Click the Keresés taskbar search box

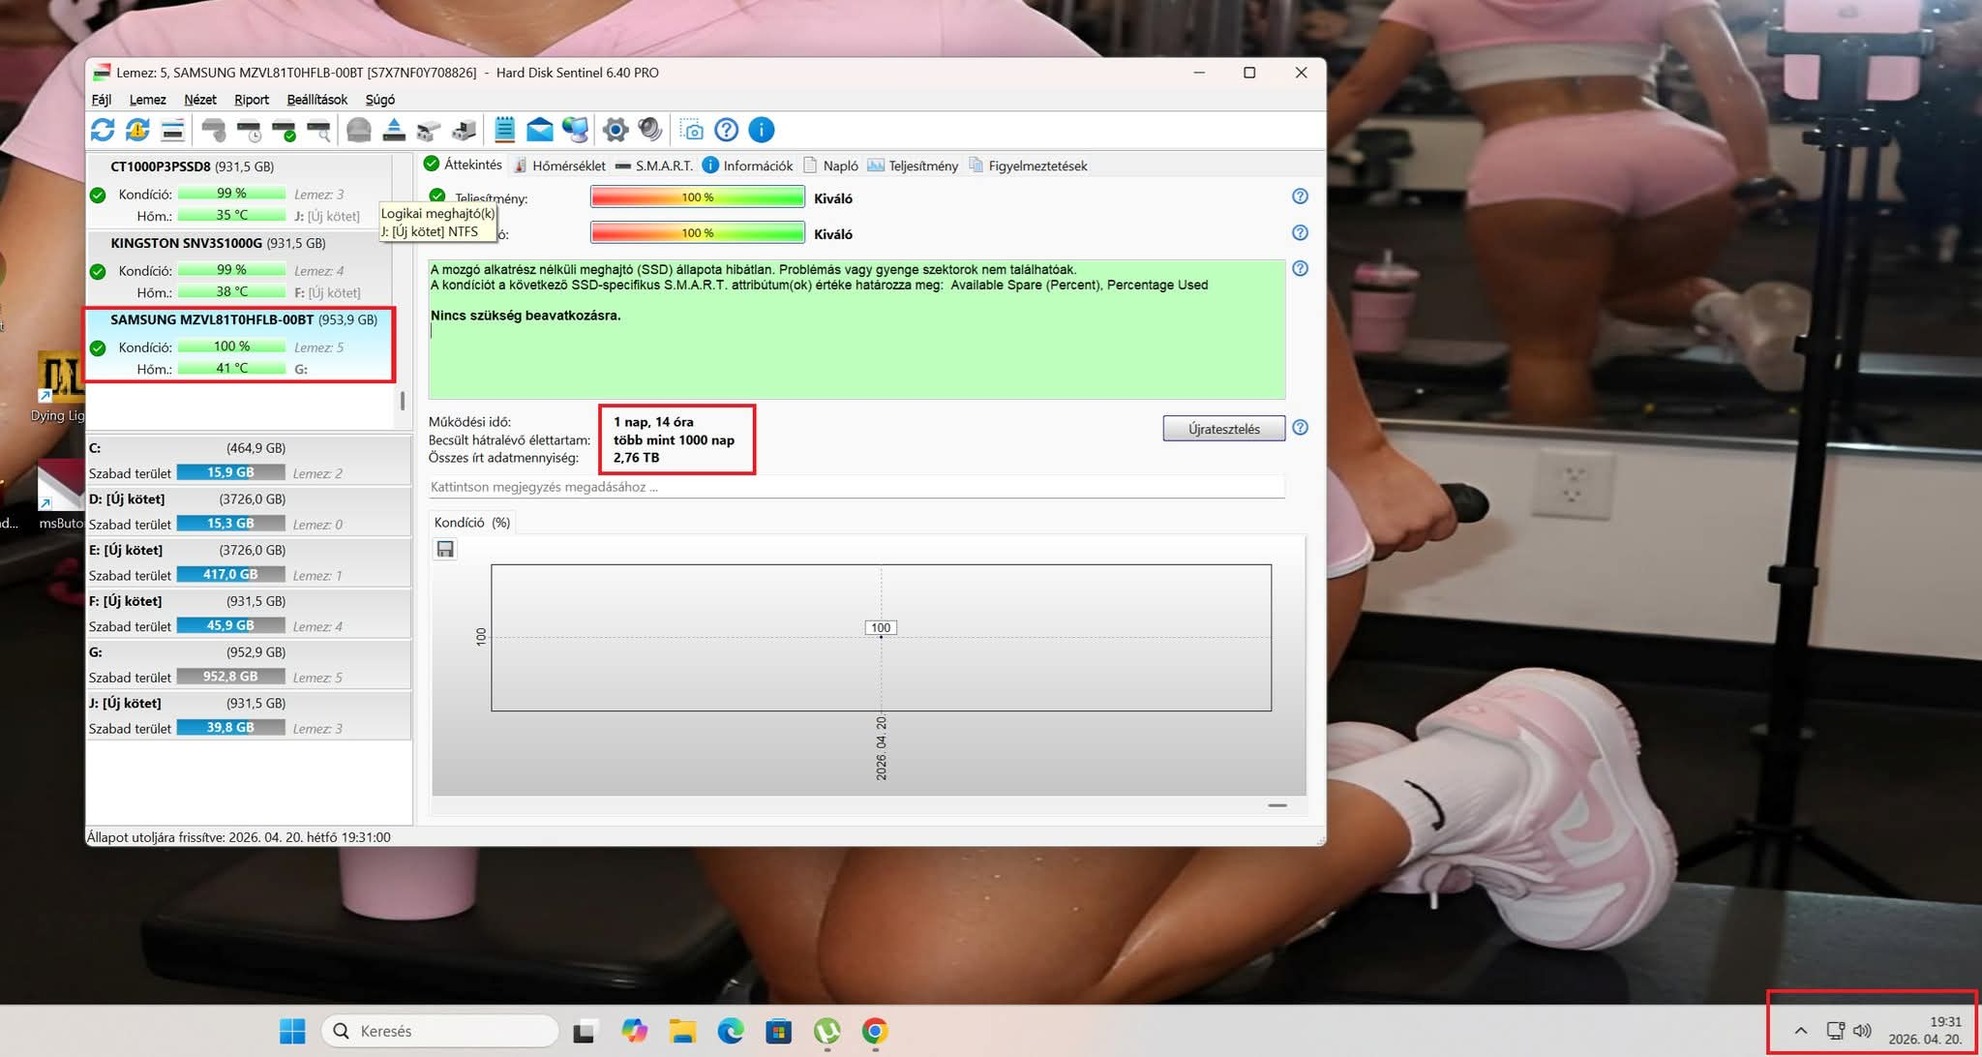(x=440, y=1031)
